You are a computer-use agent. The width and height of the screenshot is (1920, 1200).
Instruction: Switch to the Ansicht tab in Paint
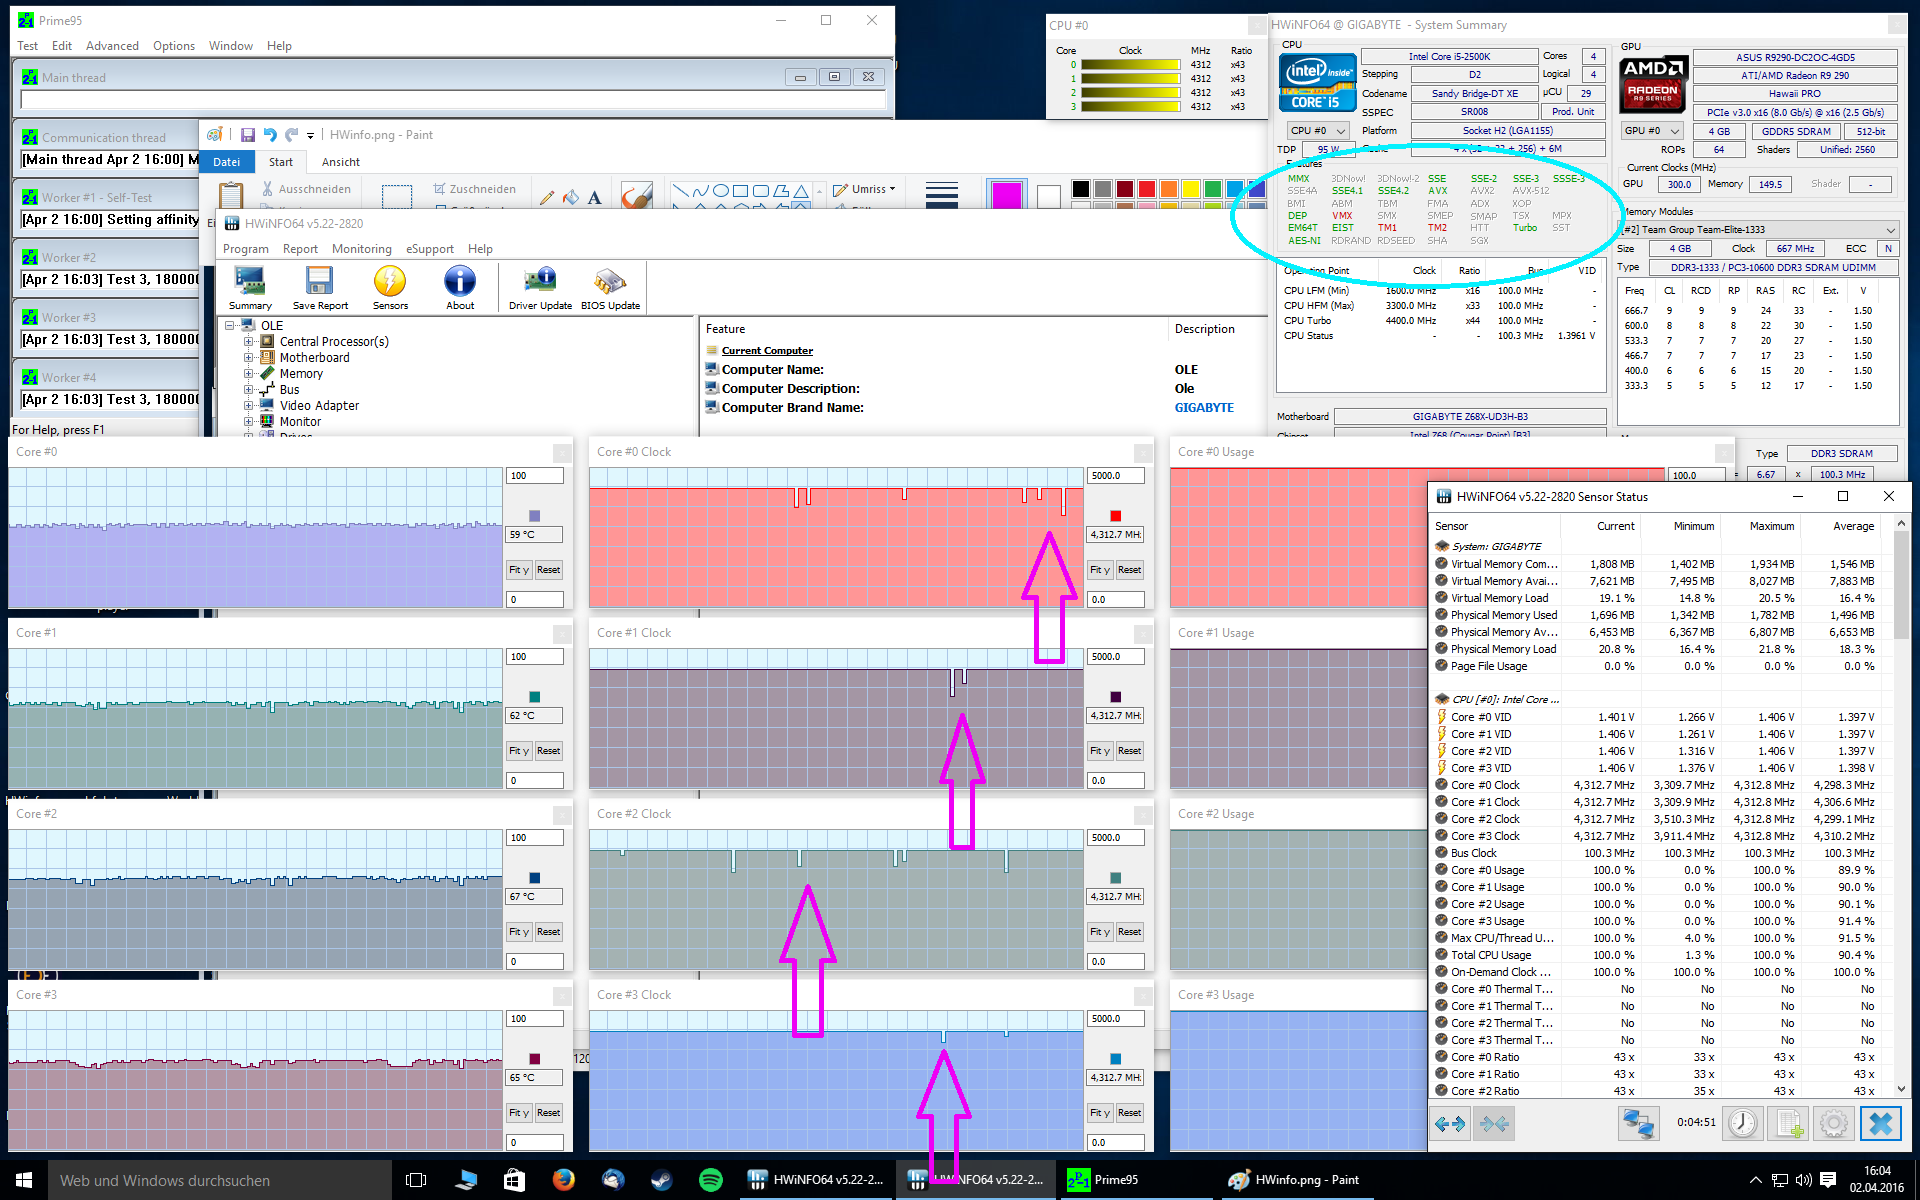click(340, 162)
